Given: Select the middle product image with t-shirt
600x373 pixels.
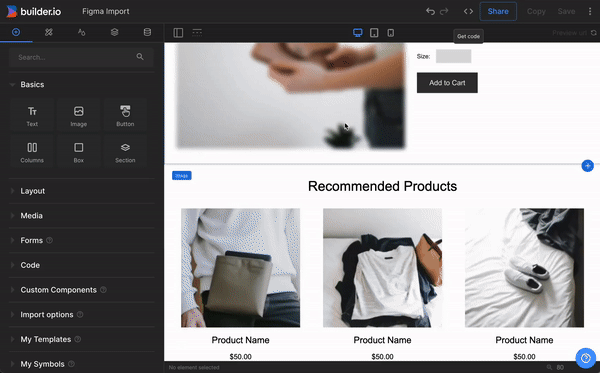Looking at the screenshot, I should click(x=382, y=268).
